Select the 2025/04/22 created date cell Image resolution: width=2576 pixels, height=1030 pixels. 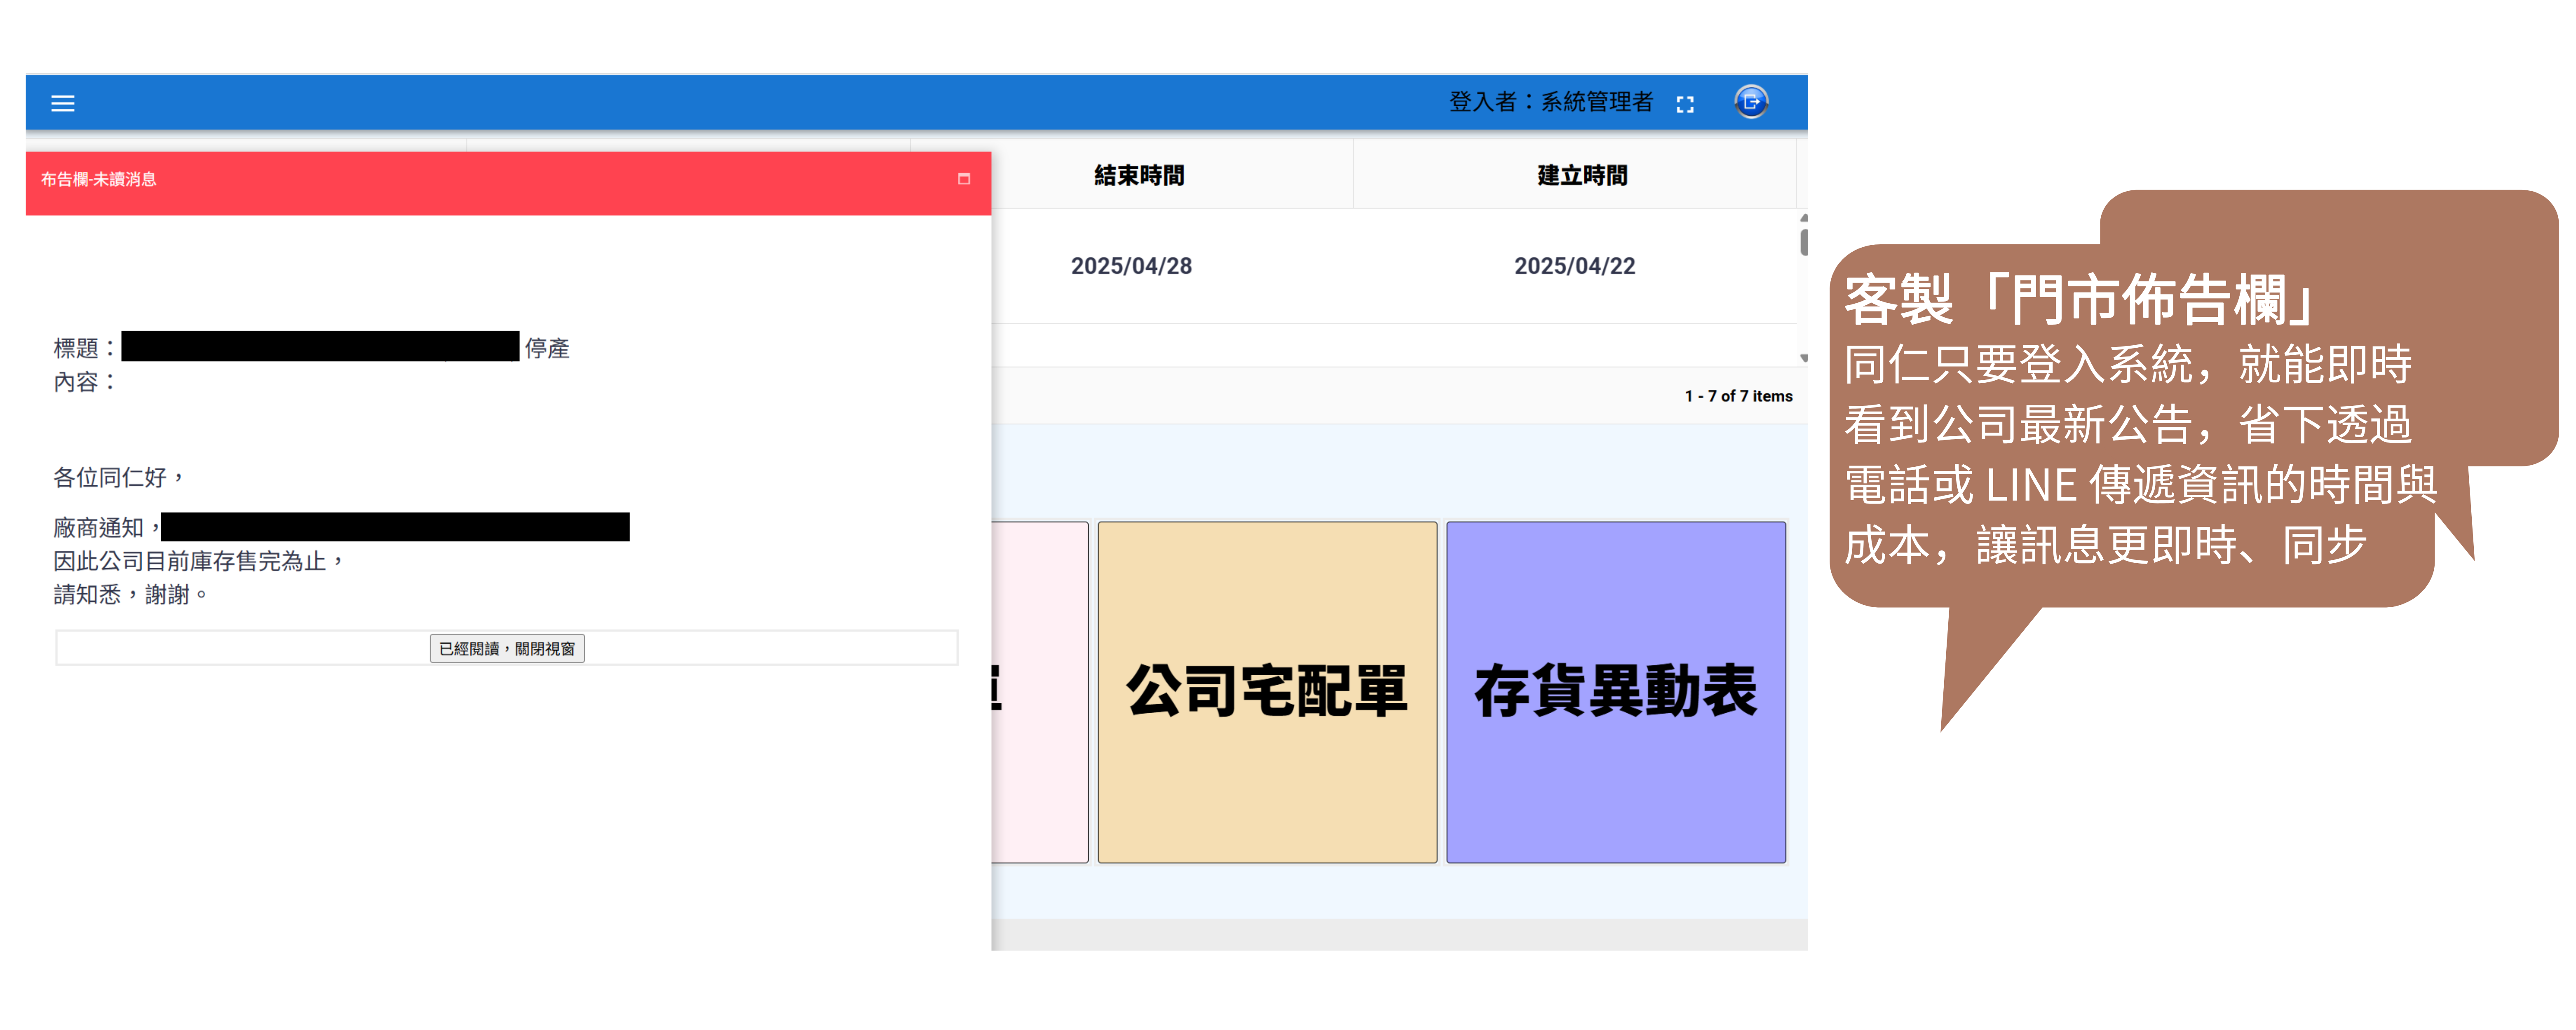click(1574, 266)
